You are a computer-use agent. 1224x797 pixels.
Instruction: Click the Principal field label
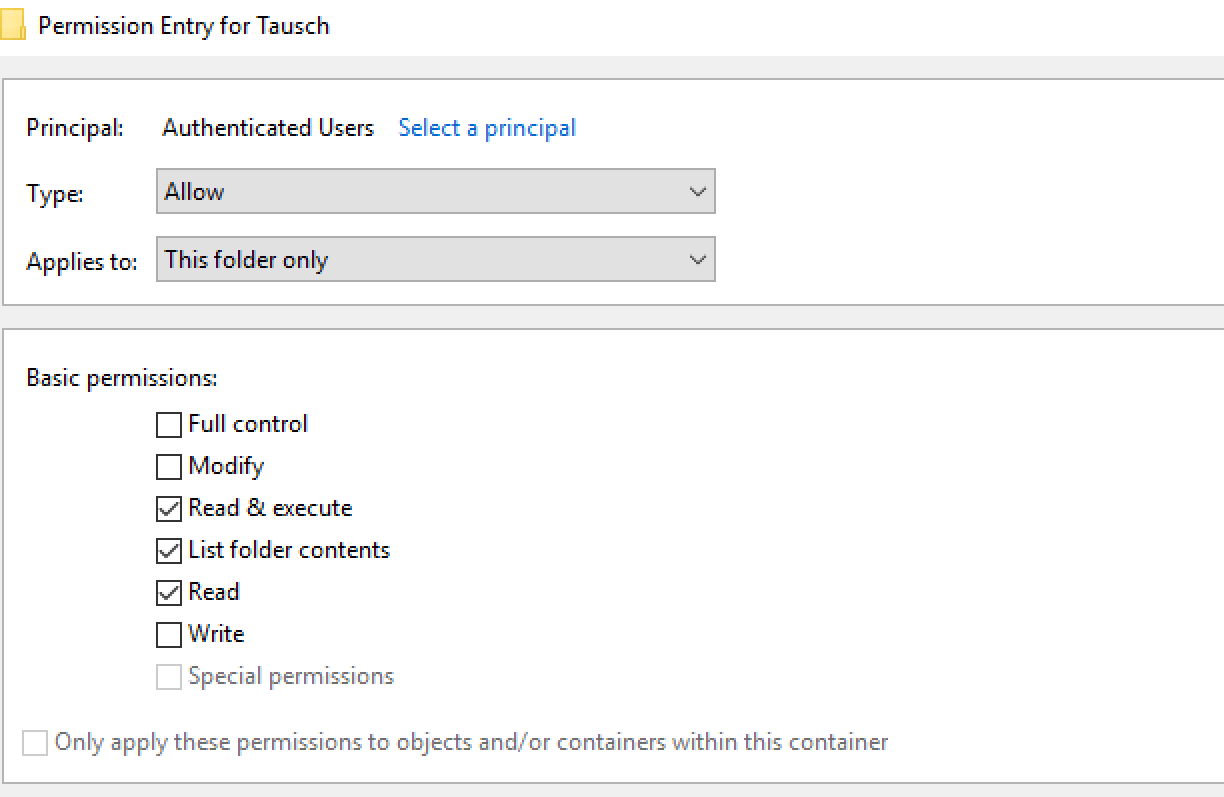pos(75,128)
